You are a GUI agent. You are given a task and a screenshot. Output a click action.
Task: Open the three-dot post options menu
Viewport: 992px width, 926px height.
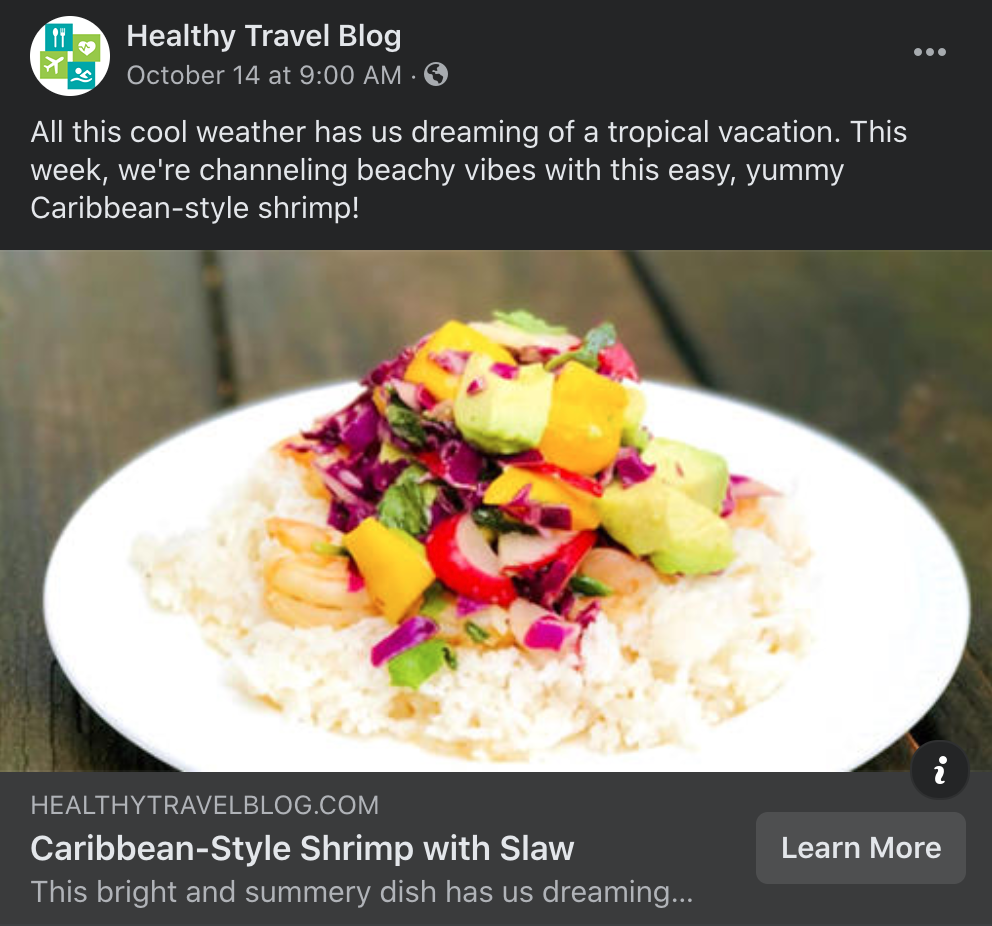click(x=929, y=52)
